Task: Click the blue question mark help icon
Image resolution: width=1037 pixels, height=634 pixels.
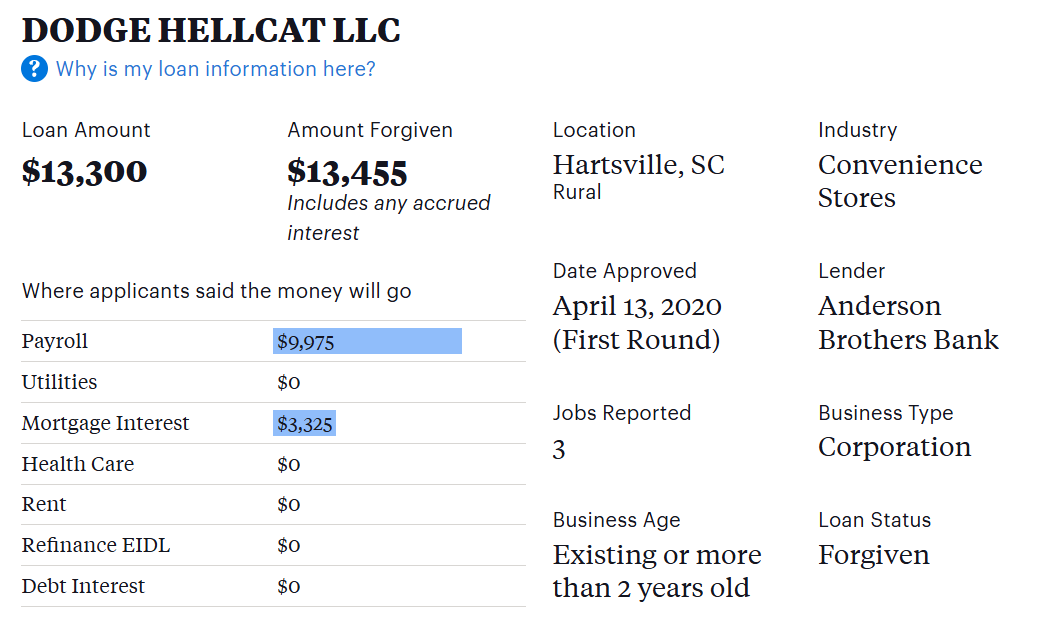Action: click(x=34, y=69)
